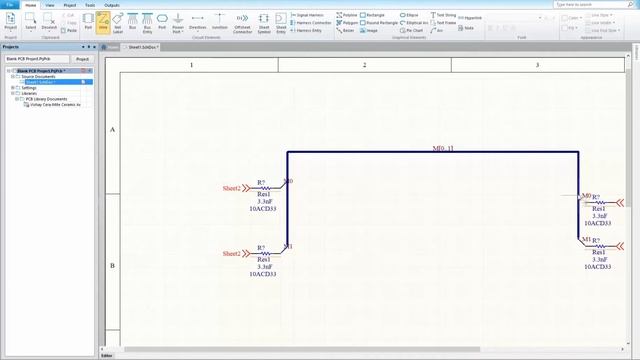This screenshot has width=640, height=360.
Task: Choose the Rectangle drawing tool
Action: 372,15
